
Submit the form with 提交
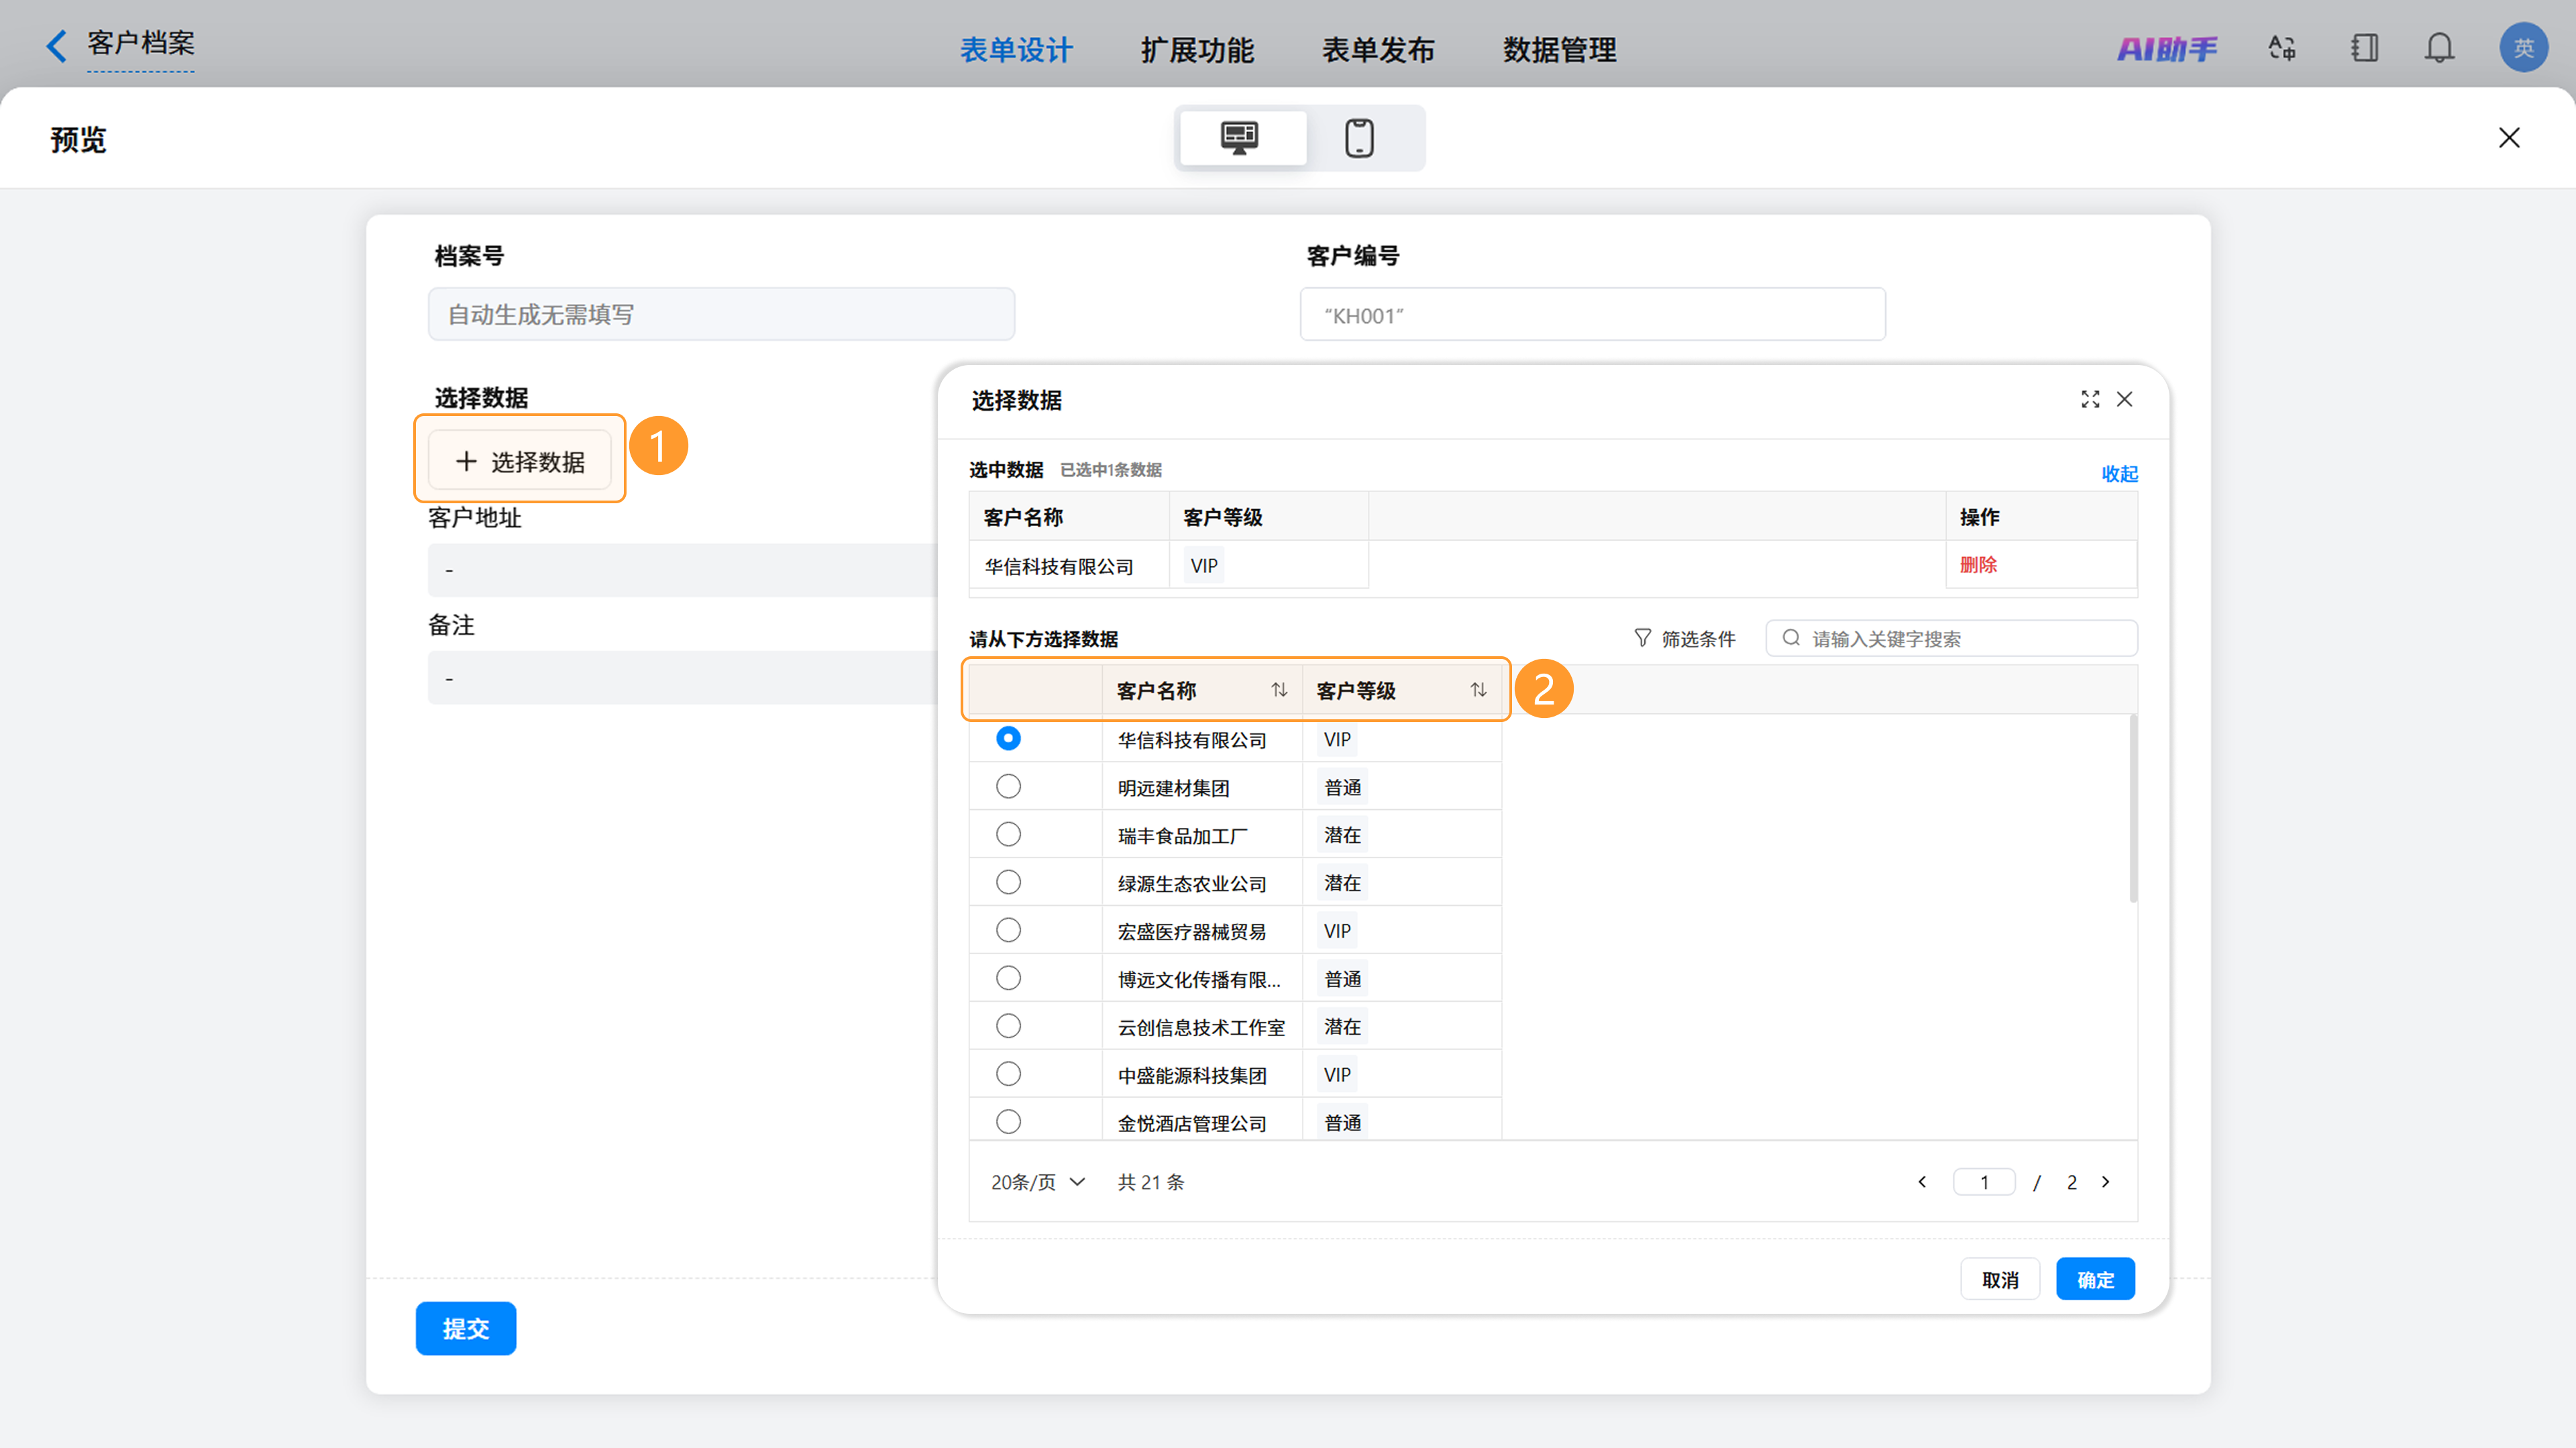click(x=466, y=1328)
